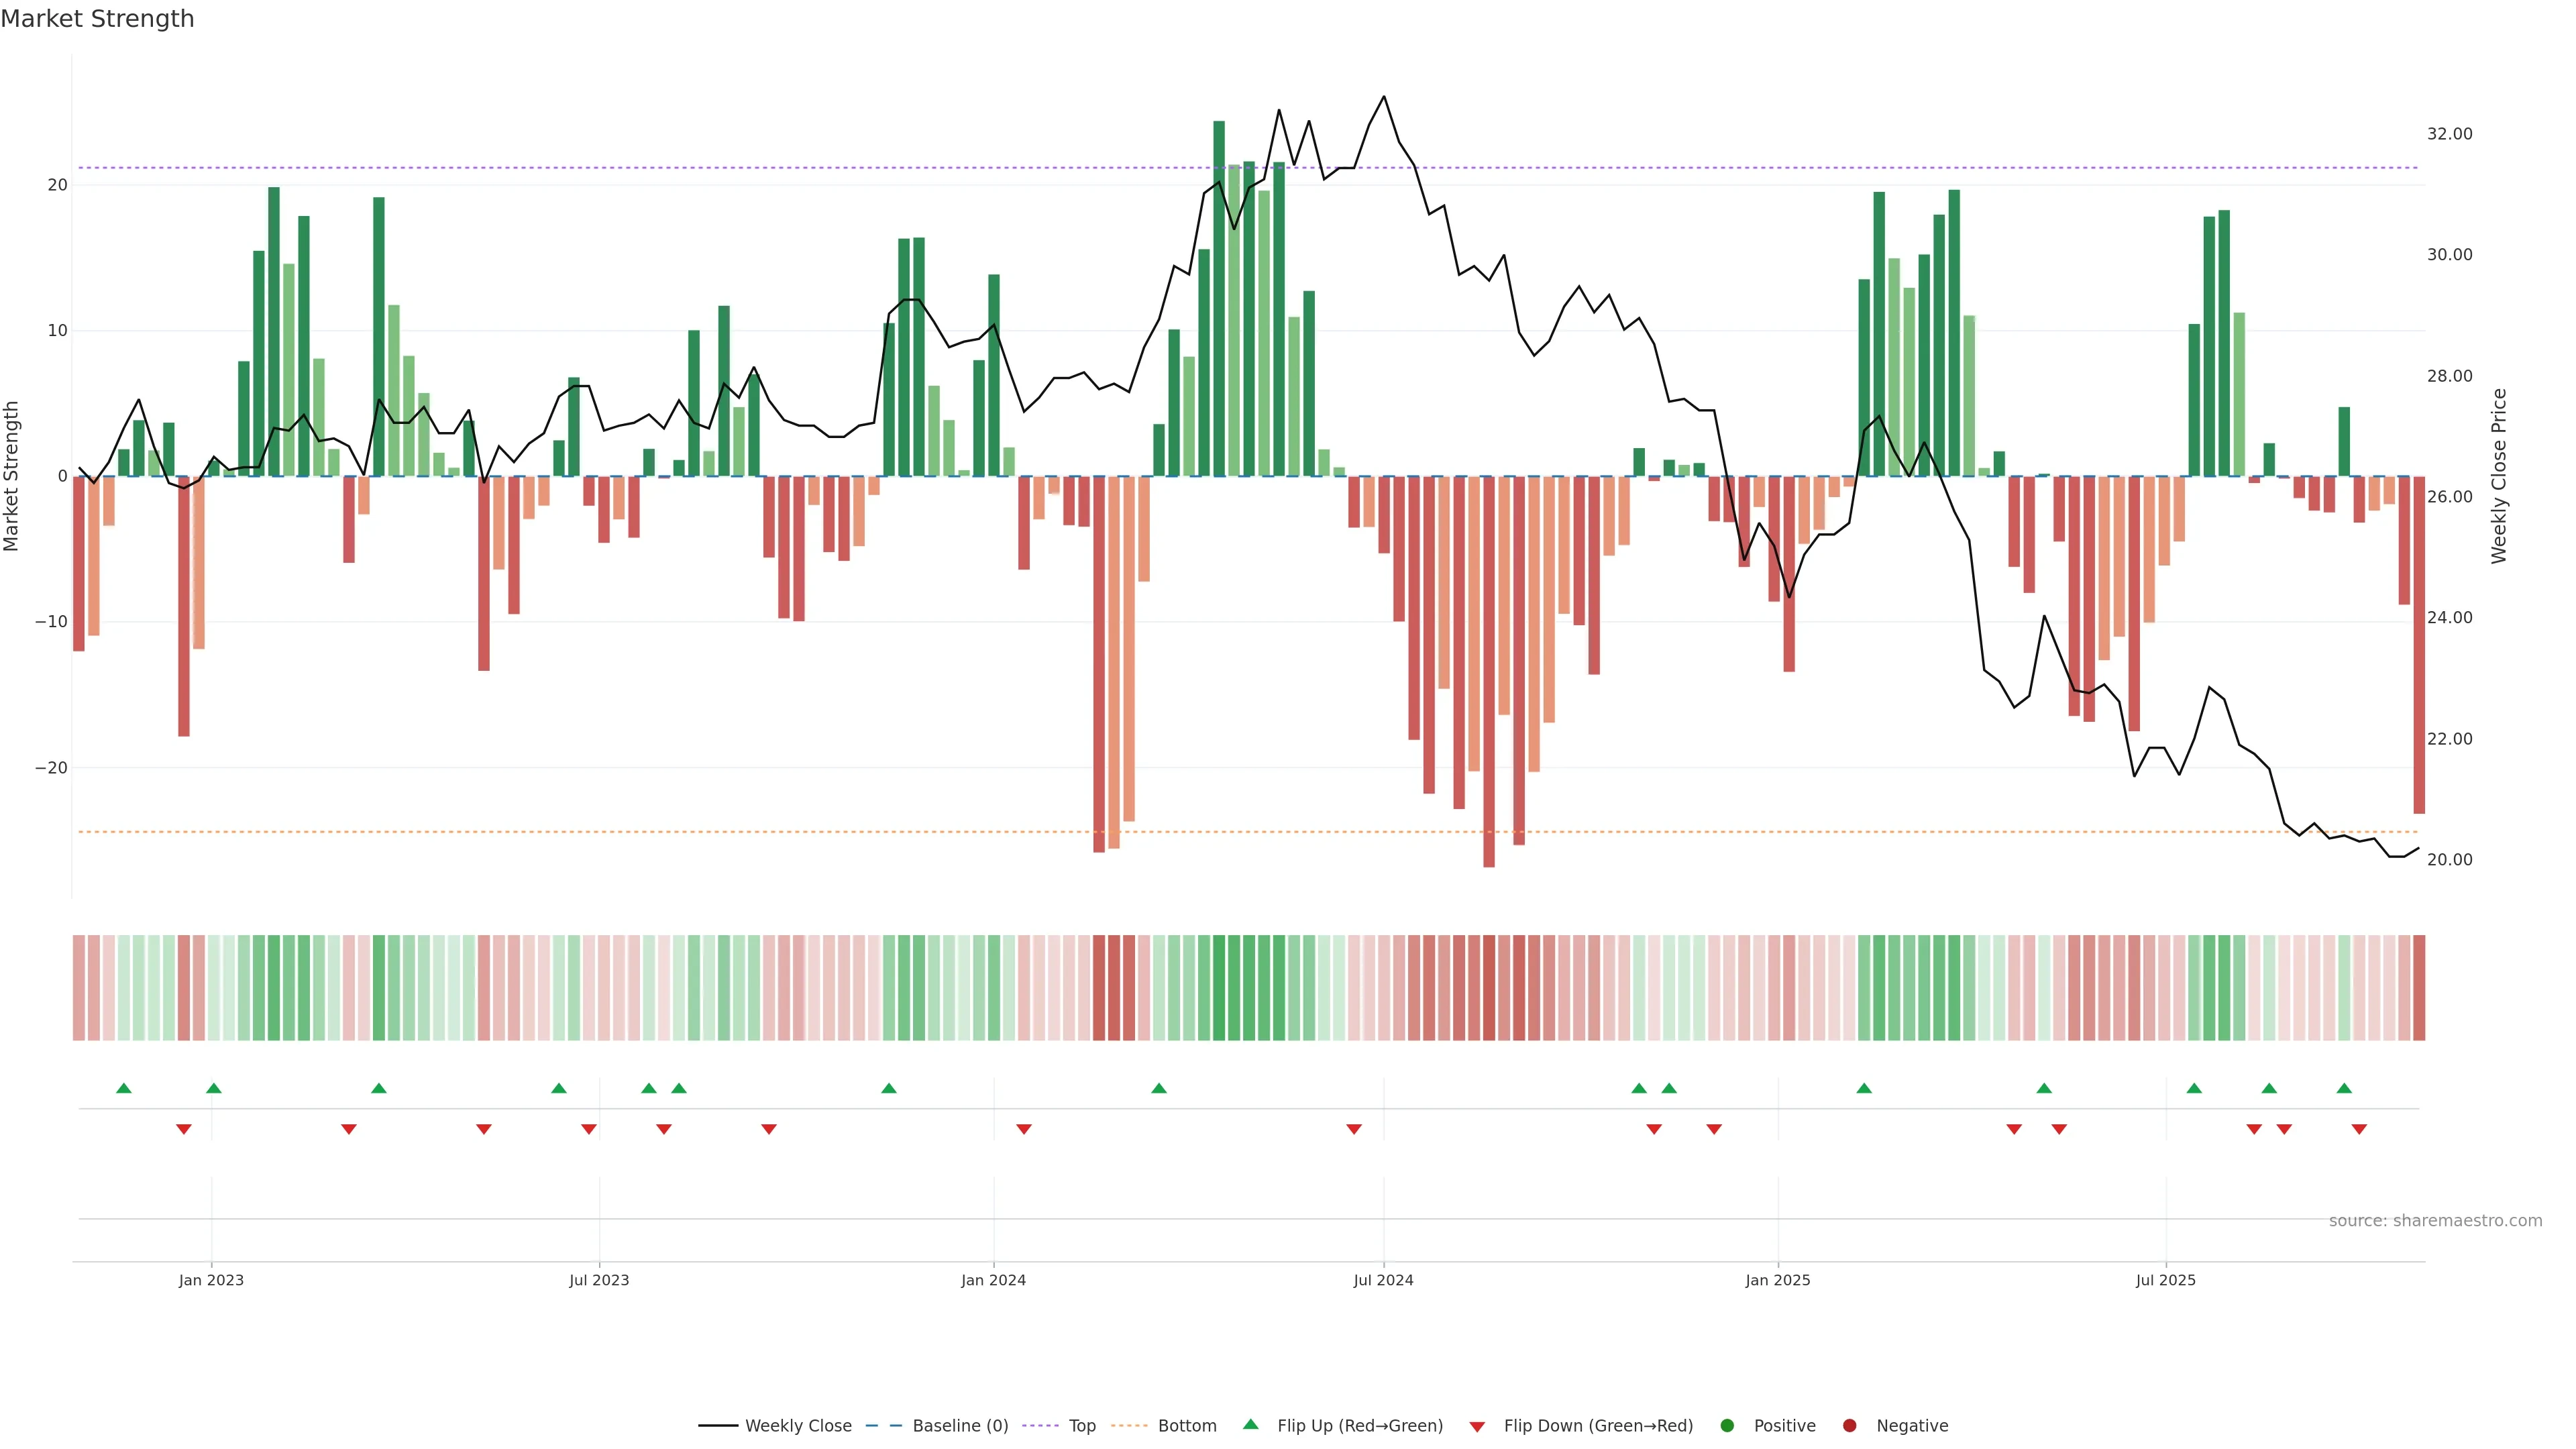Click the source: sharemaestro.com text
The height and width of the screenshot is (1449, 2576).
pyautogui.click(x=2435, y=1220)
